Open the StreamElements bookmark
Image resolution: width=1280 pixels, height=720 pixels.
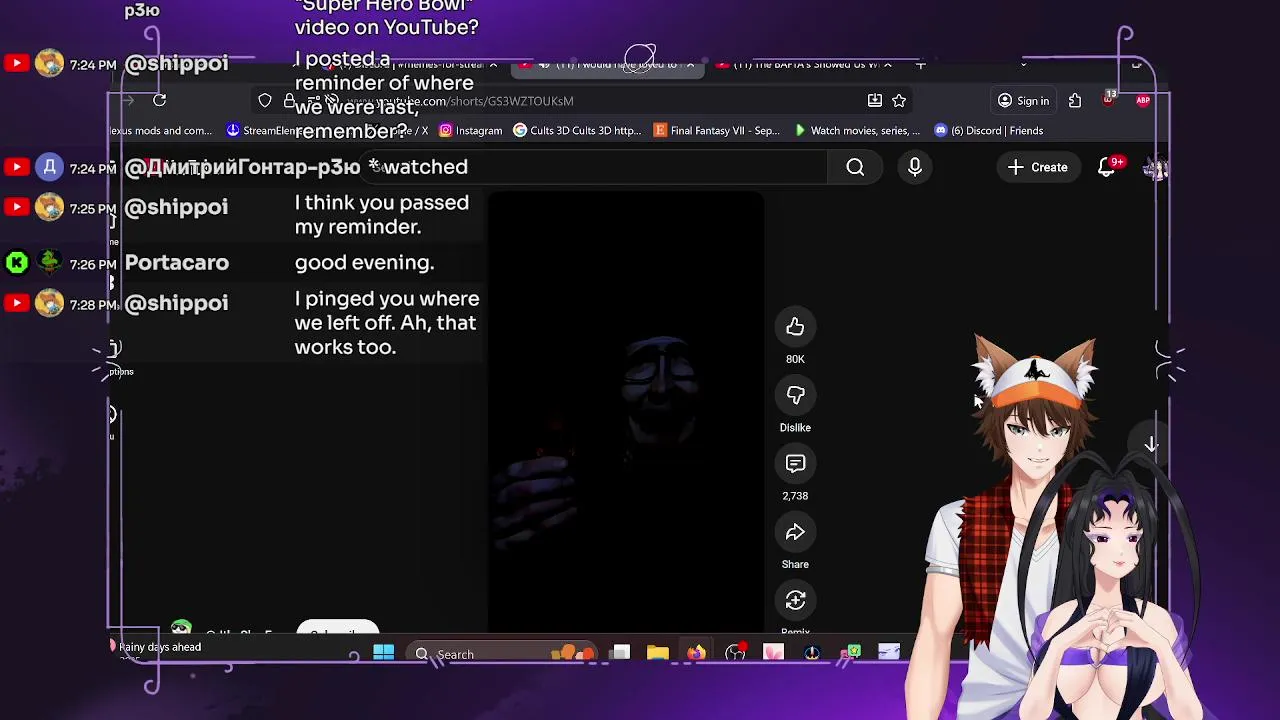[265, 131]
